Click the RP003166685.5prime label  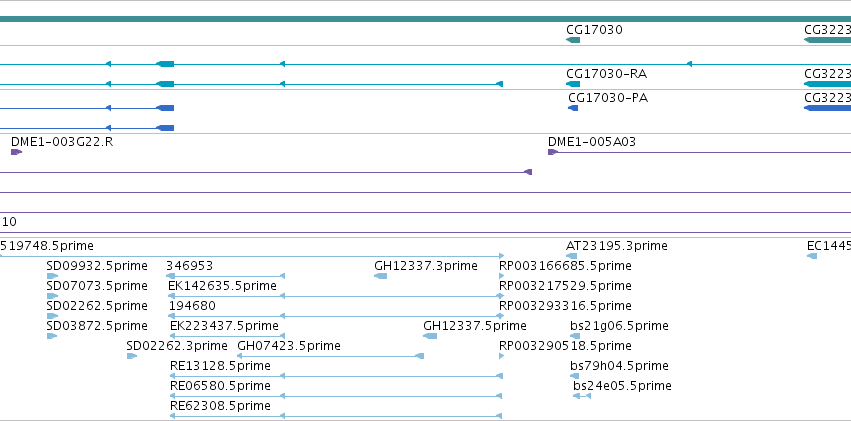click(565, 266)
